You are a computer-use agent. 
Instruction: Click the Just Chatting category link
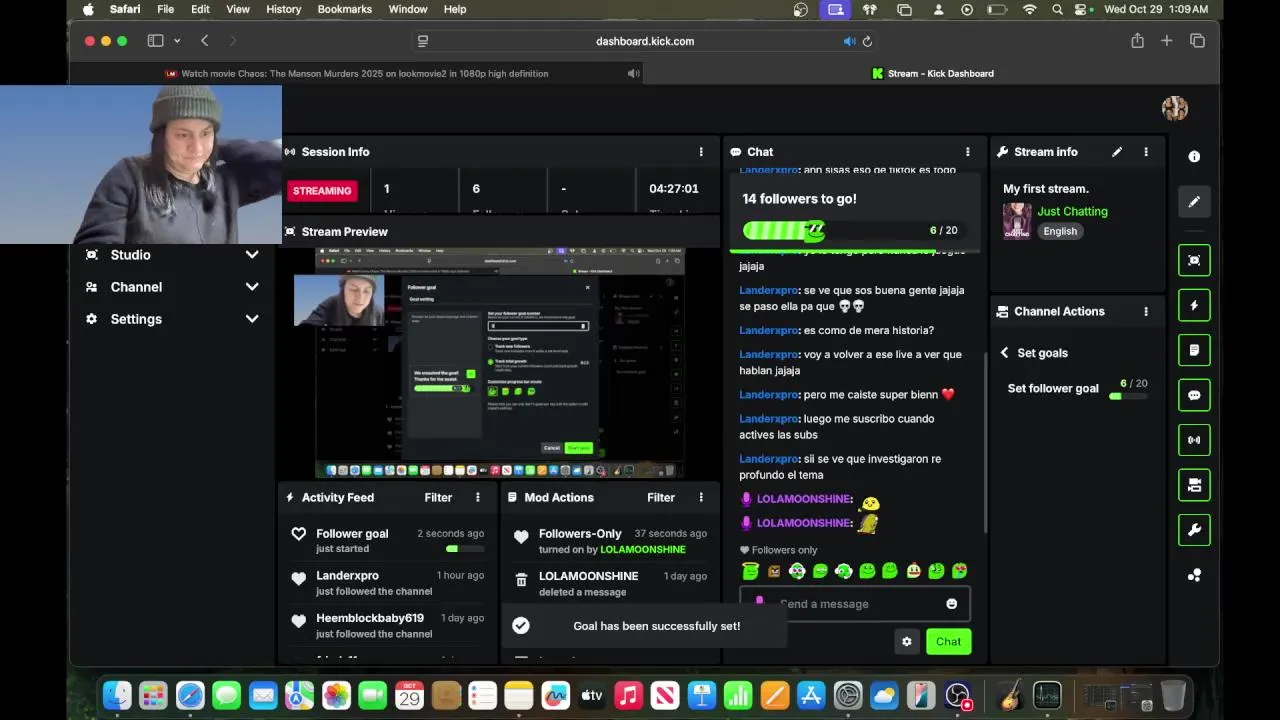1072,211
